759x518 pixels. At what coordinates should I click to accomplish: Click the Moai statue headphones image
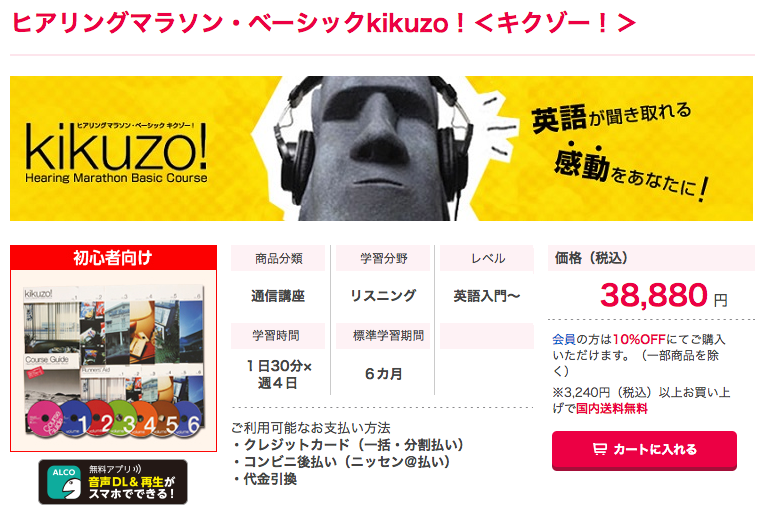tap(371, 148)
